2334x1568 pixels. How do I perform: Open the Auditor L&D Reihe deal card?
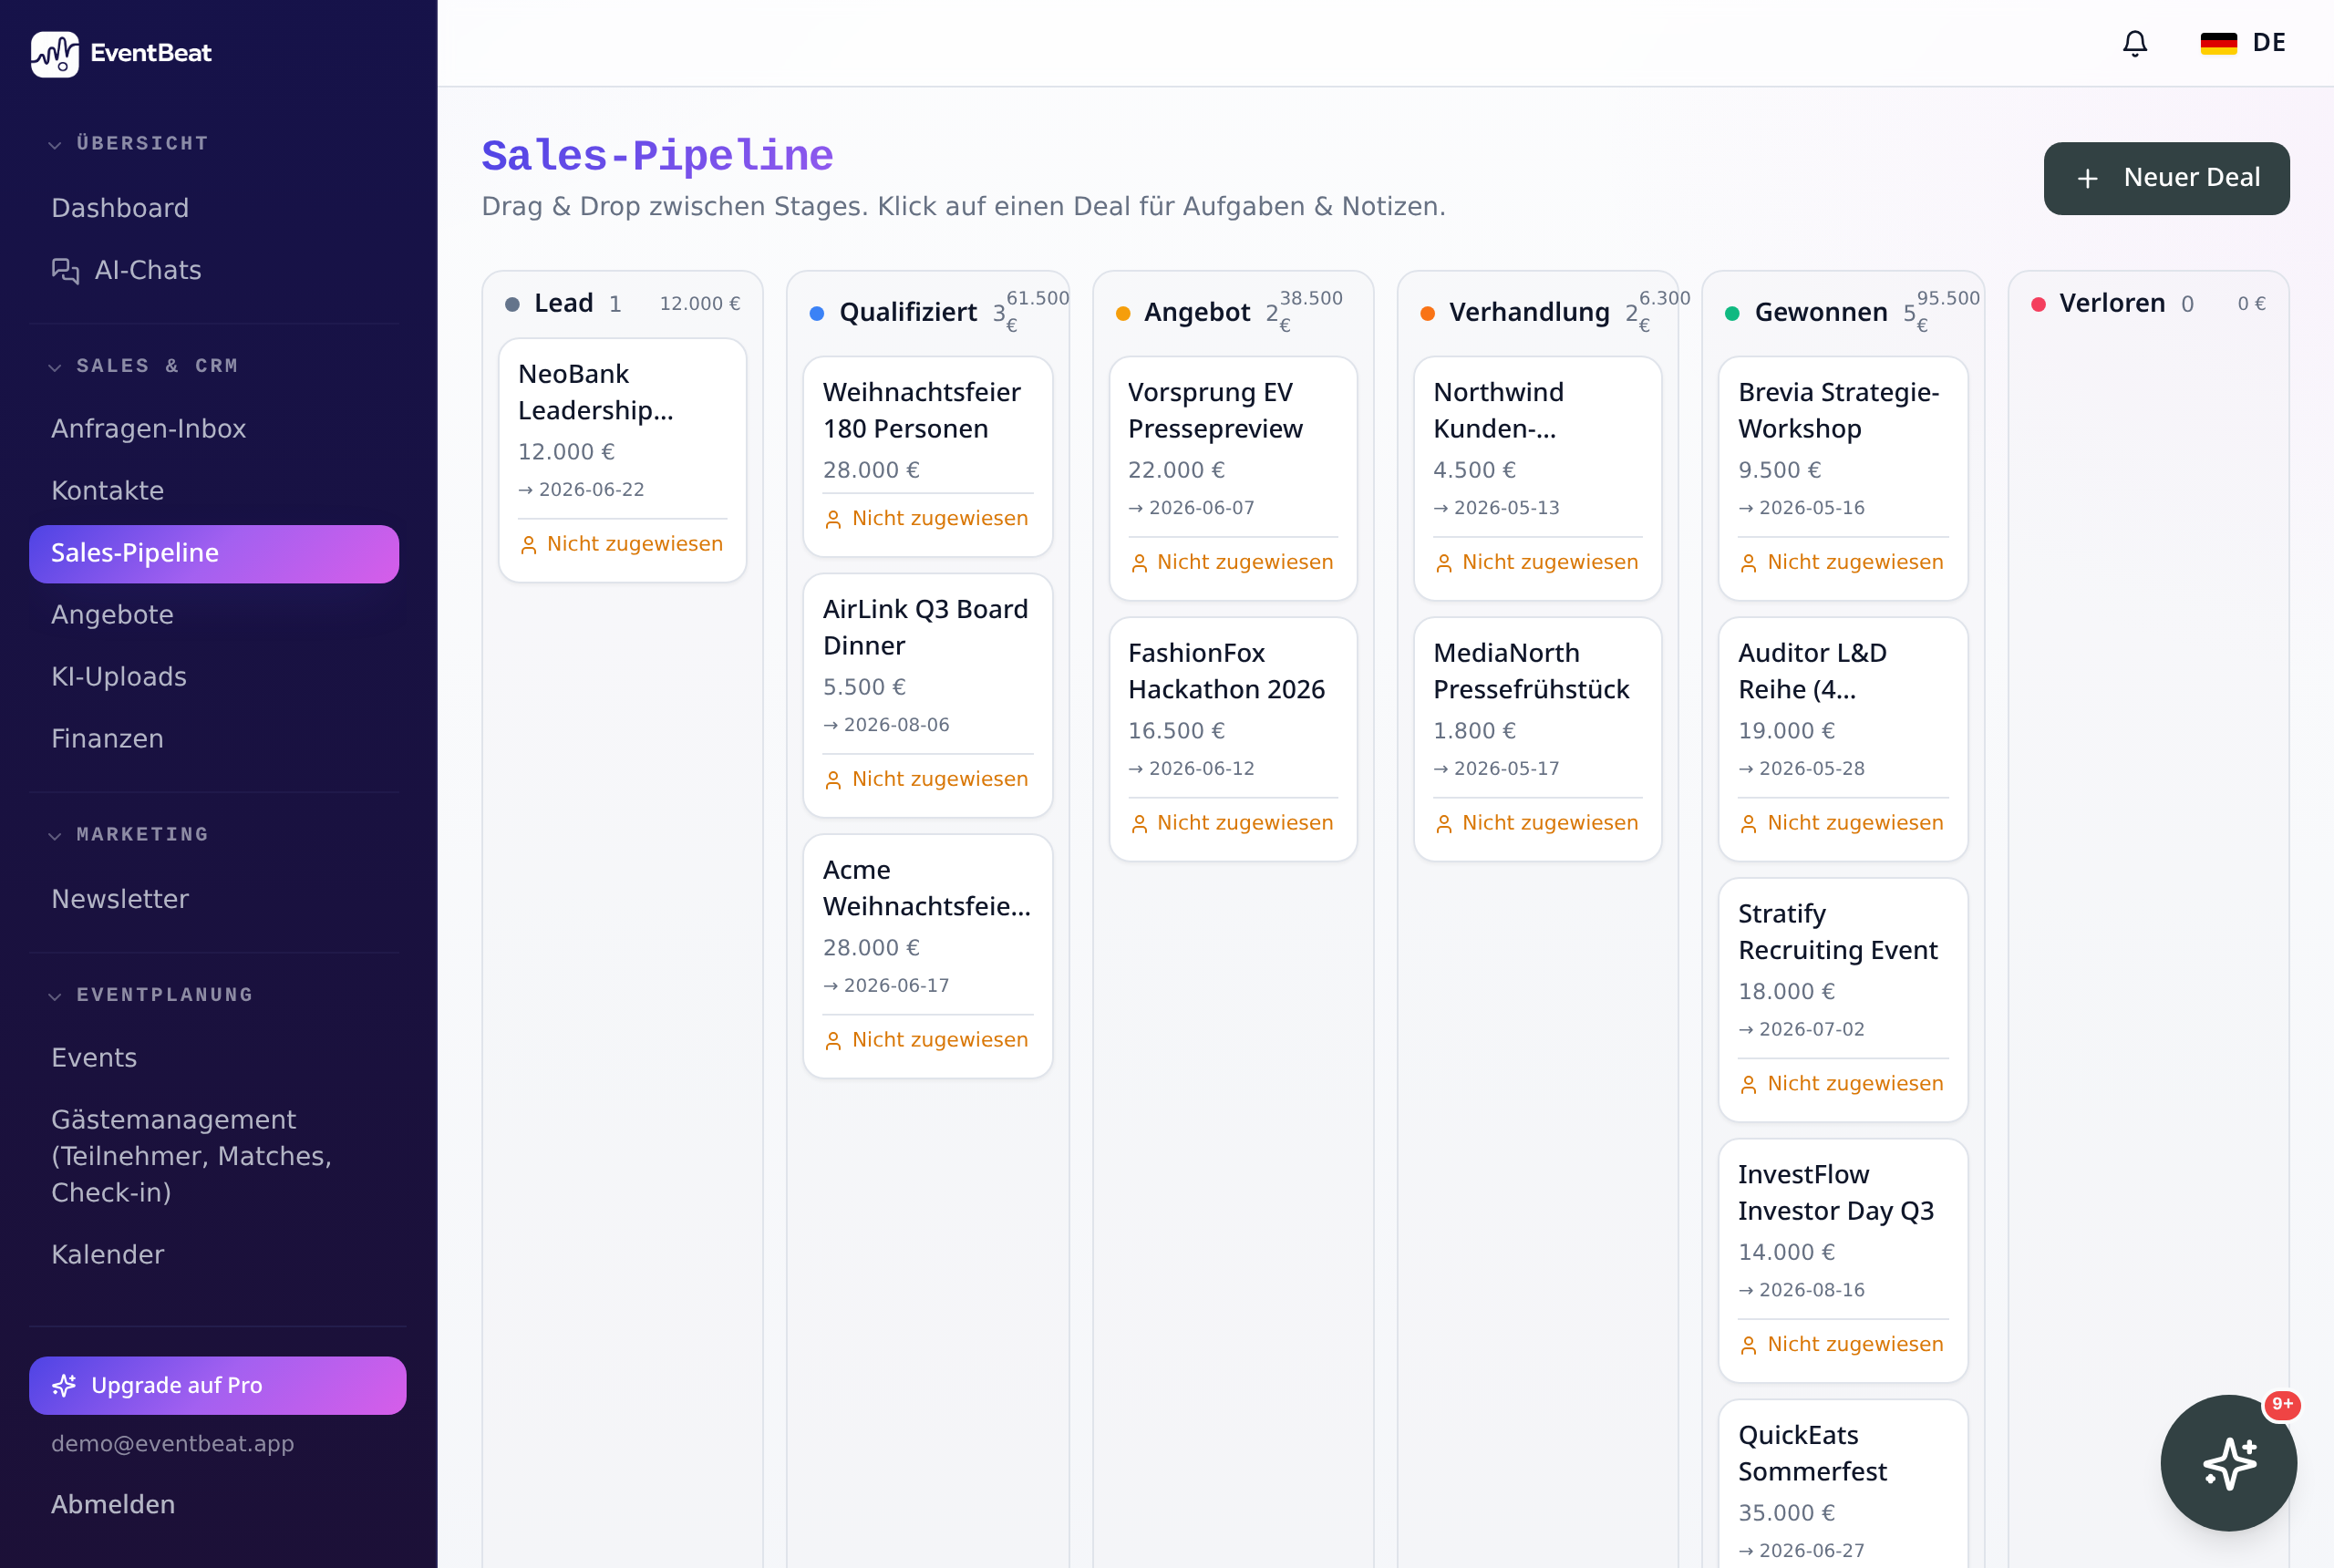coord(1843,739)
